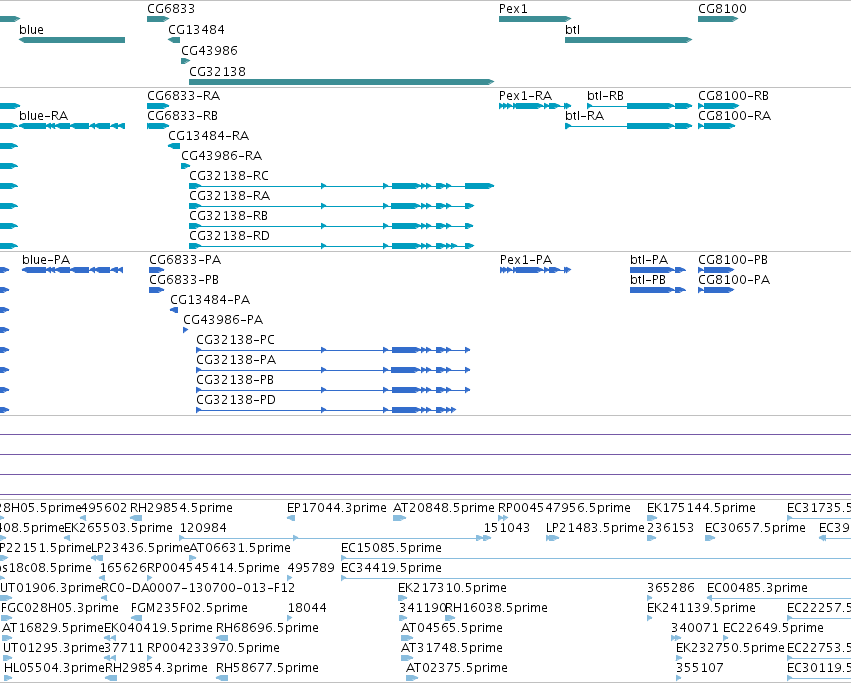Viewport: 851px width, 683px height.
Task: Click the CG32138-PC protein label
Action: (x=236, y=340)
